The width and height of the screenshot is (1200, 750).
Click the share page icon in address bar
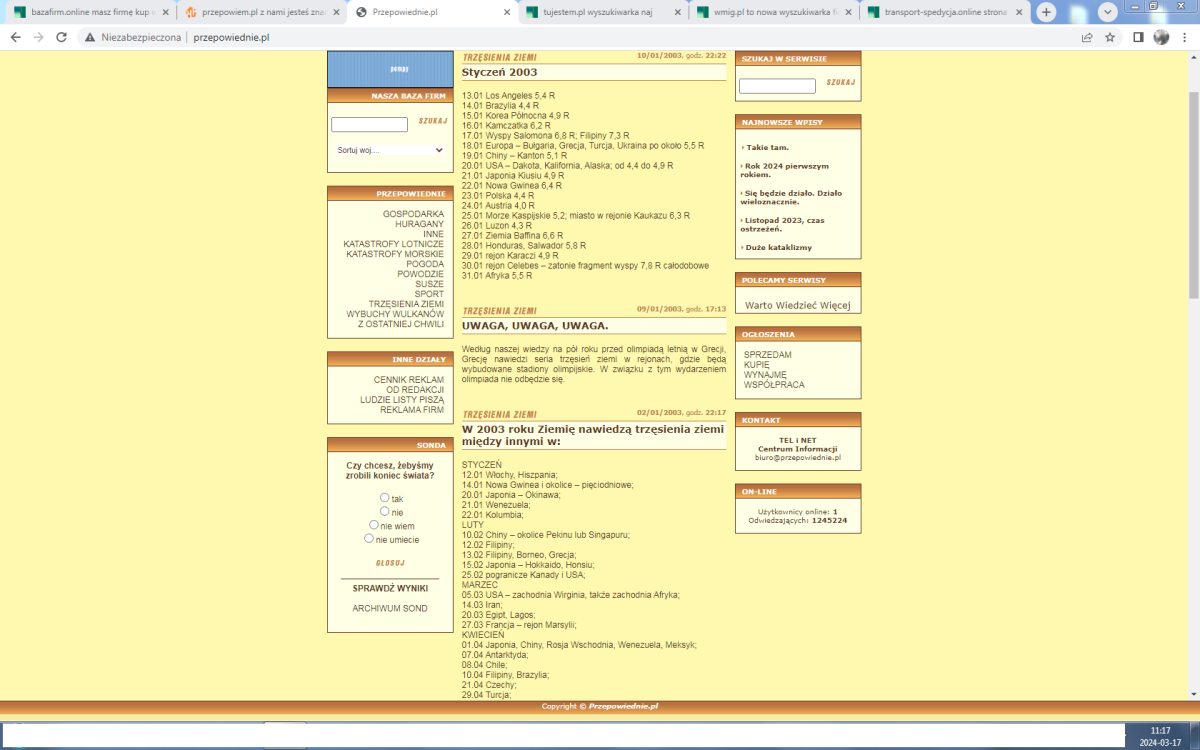1087,37
